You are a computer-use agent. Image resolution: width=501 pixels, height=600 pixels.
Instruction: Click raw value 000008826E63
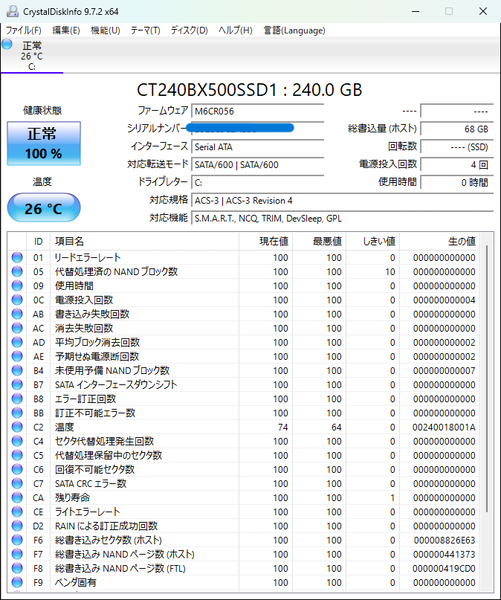tap(444, 540)
